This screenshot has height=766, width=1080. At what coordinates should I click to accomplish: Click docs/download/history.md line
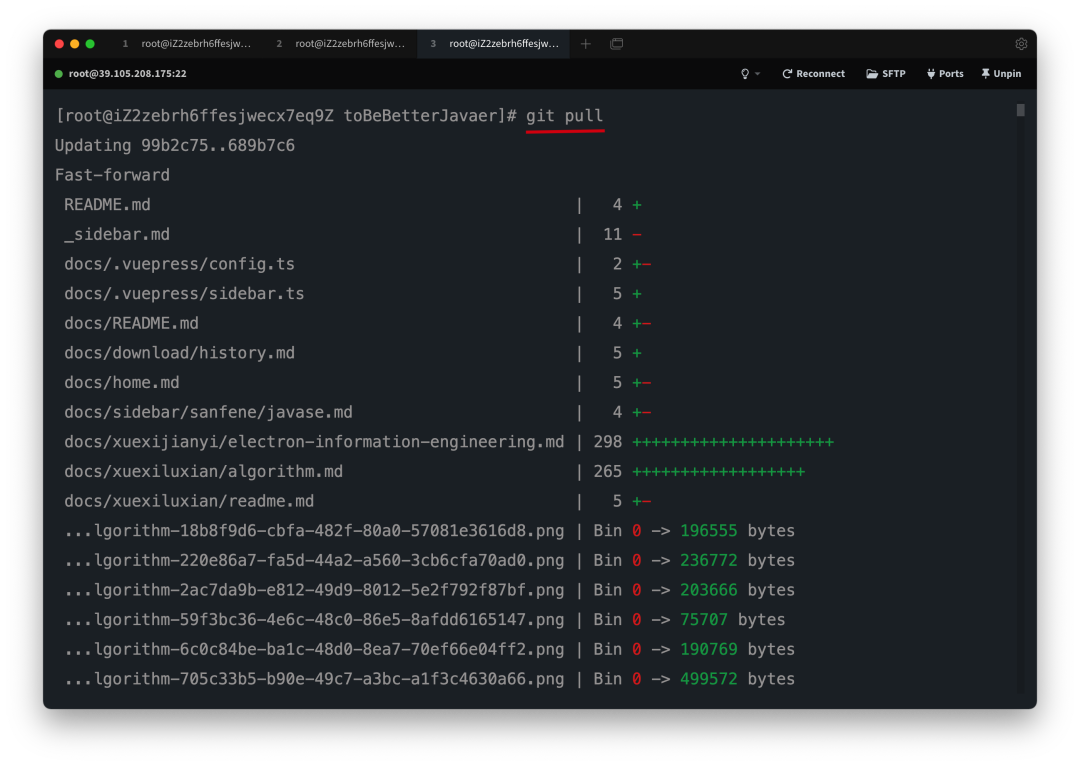pos(179,353)
